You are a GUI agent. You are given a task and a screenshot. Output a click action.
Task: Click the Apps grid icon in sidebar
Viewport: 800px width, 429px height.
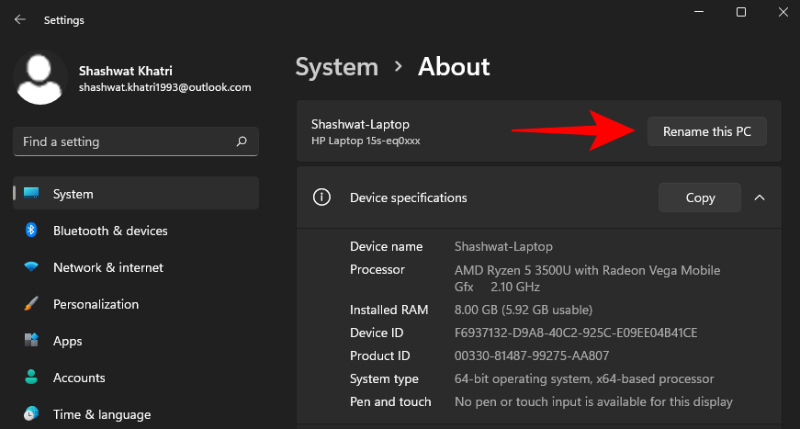pyautogui.click(x=31, y=341)
